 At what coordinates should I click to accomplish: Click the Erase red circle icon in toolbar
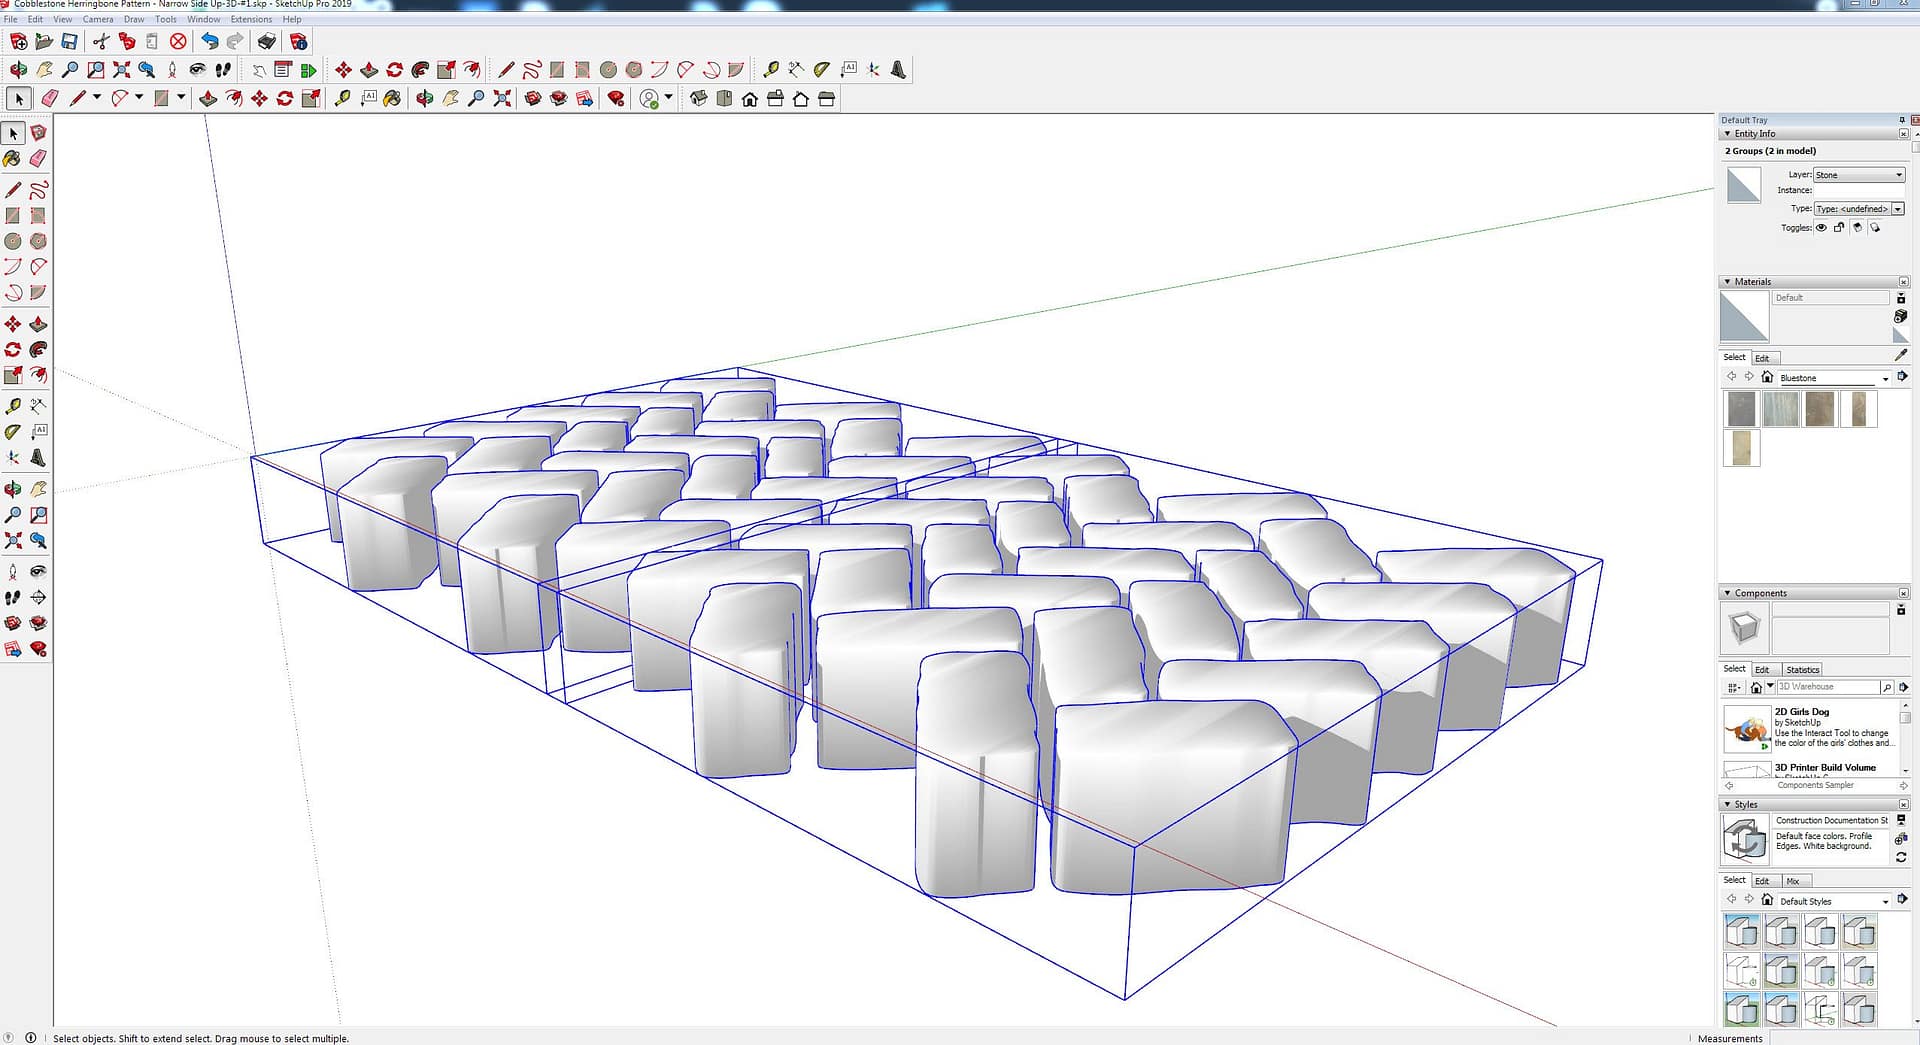pyautogui.click(x=178, y=41)
